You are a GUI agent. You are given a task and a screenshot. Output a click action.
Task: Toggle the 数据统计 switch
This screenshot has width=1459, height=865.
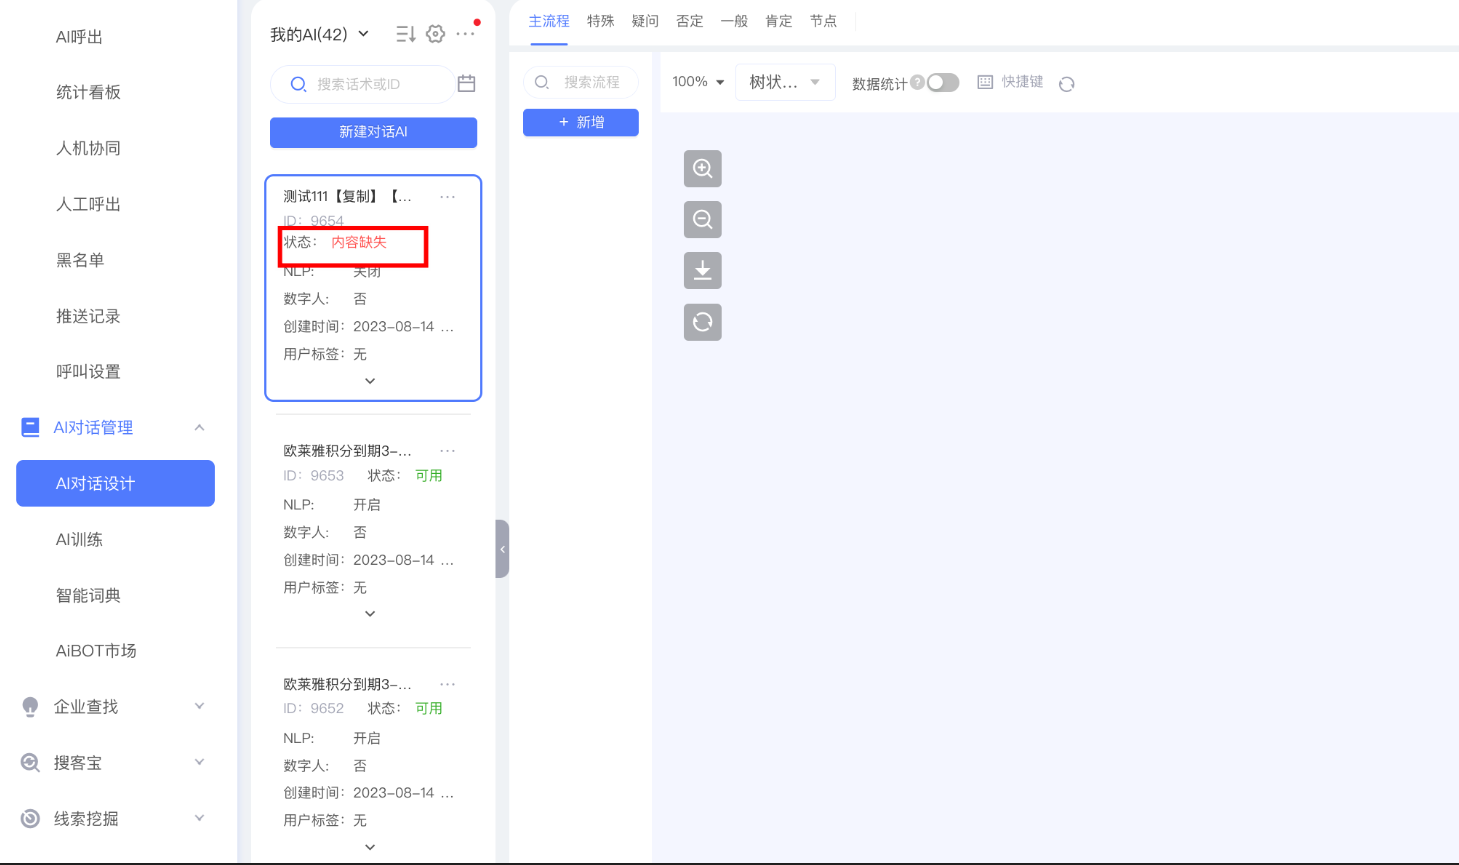(942, 83)
